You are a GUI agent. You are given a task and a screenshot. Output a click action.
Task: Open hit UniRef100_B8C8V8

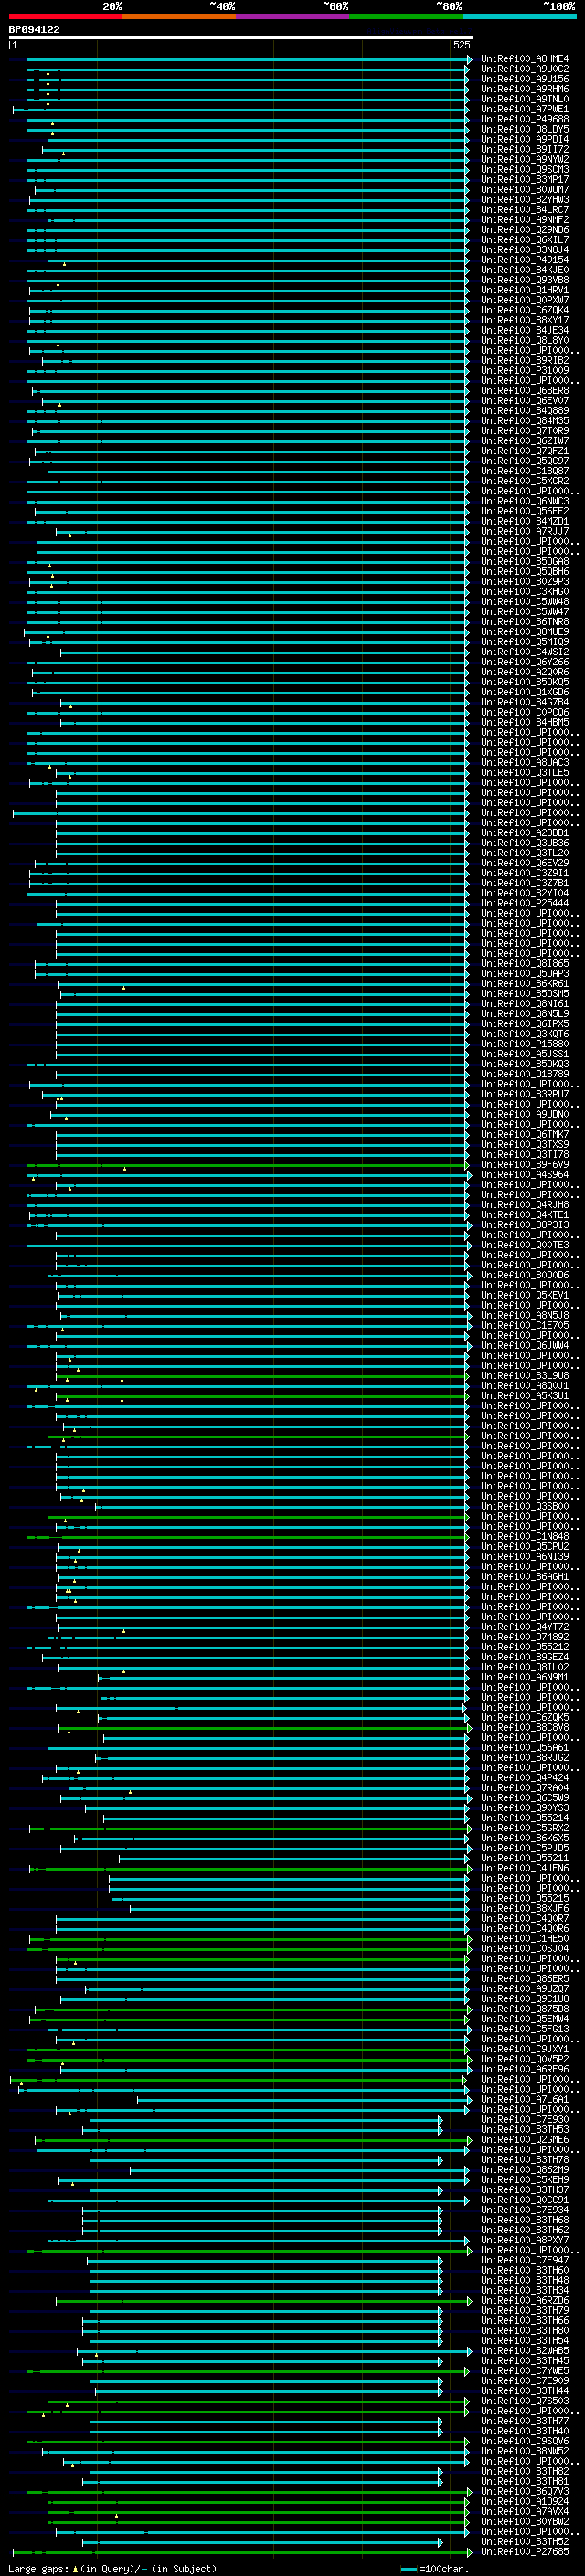click(525, 1728)
